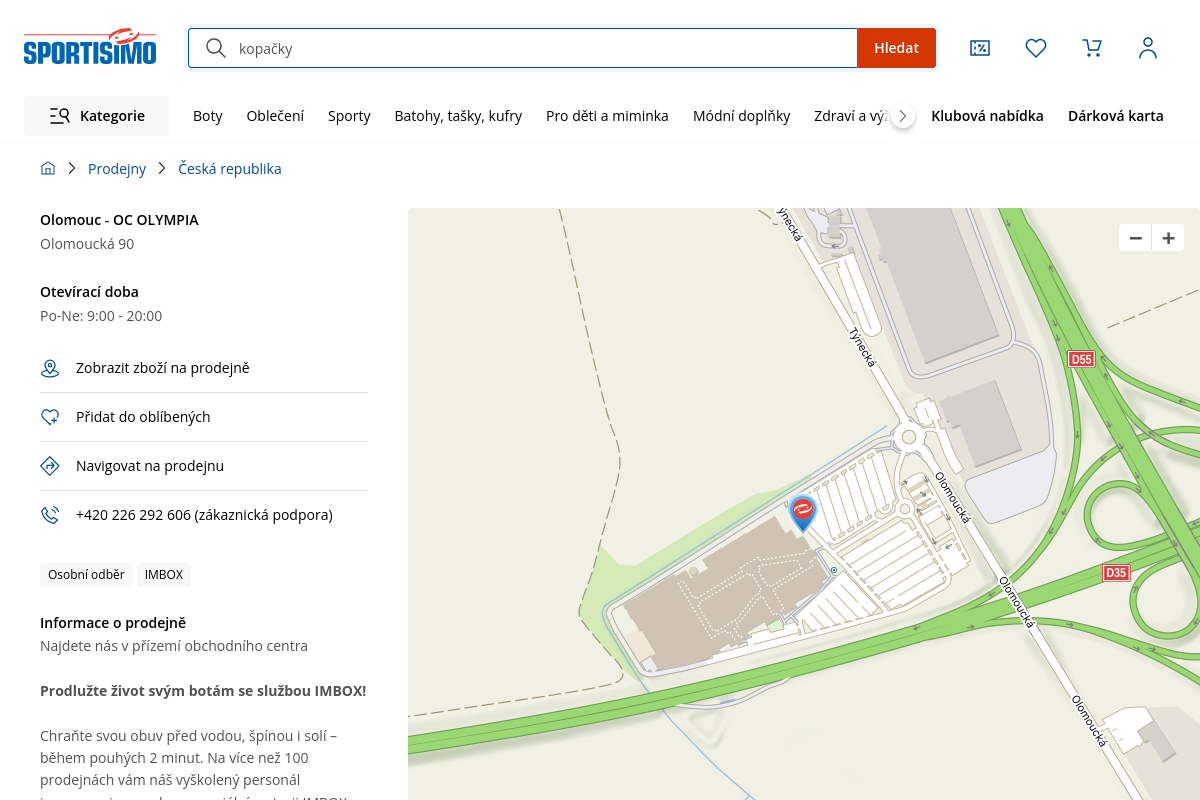Zoom out the map with minus button
Image resolution: width=1200 pixels, height=800 pixels.
(x=1135, y=238)
